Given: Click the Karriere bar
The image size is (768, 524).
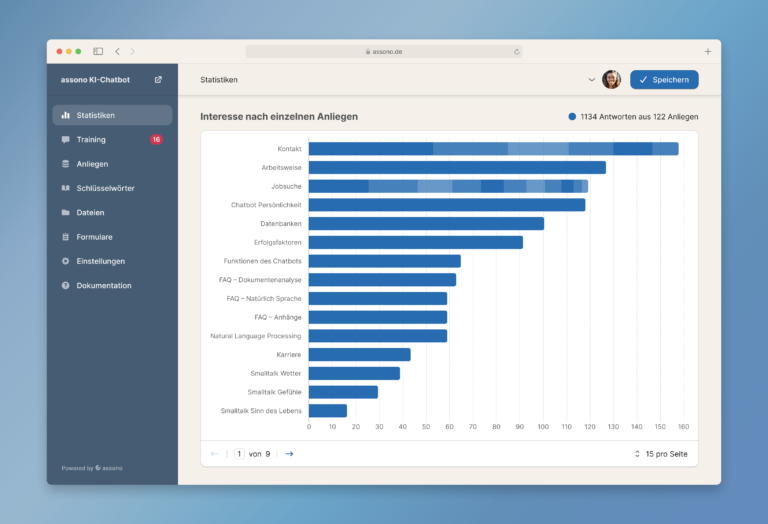Looking at the screenshot, I should [360, 355].
